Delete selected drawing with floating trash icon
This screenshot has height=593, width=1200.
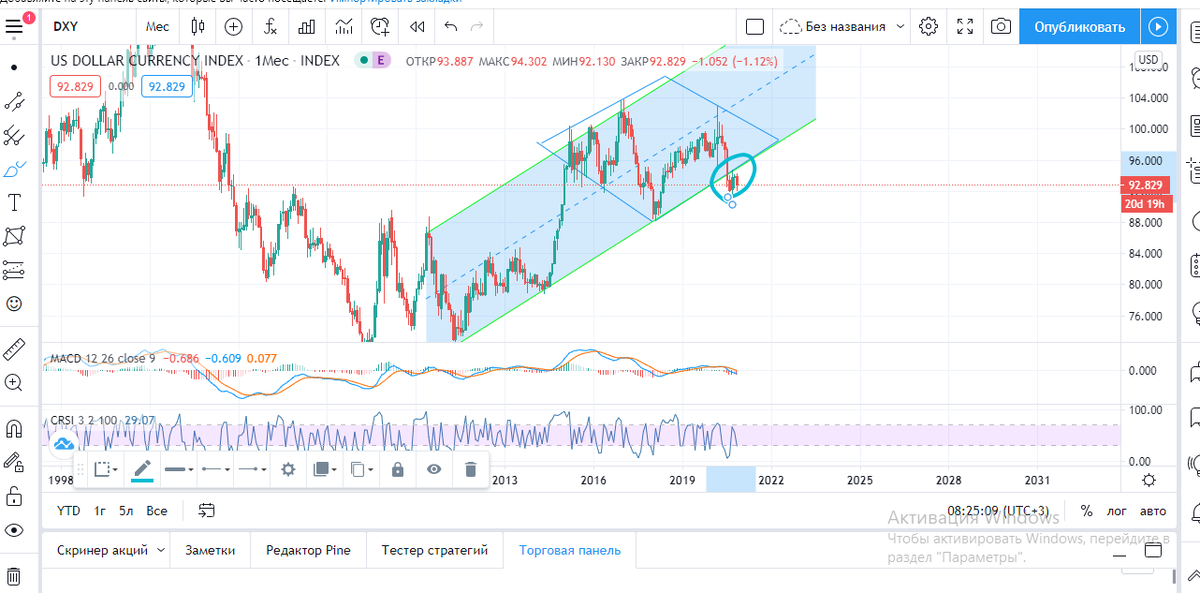pos(470,469)
